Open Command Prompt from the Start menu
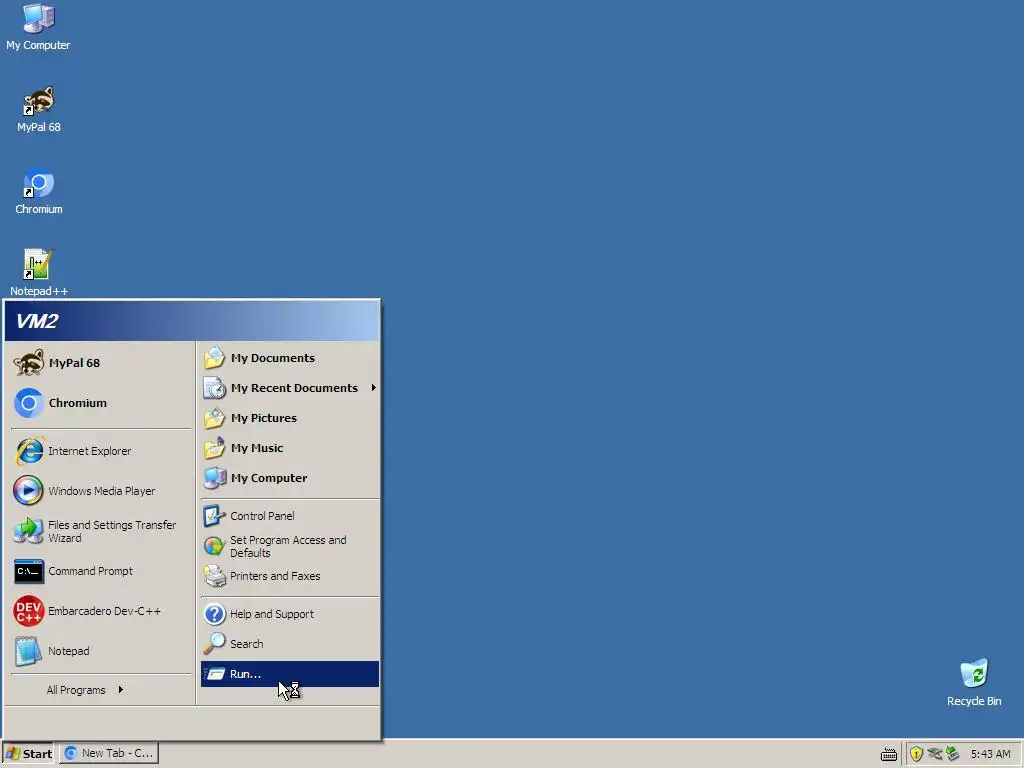Viewport: 1024px width, 768px height. [101, 571]
